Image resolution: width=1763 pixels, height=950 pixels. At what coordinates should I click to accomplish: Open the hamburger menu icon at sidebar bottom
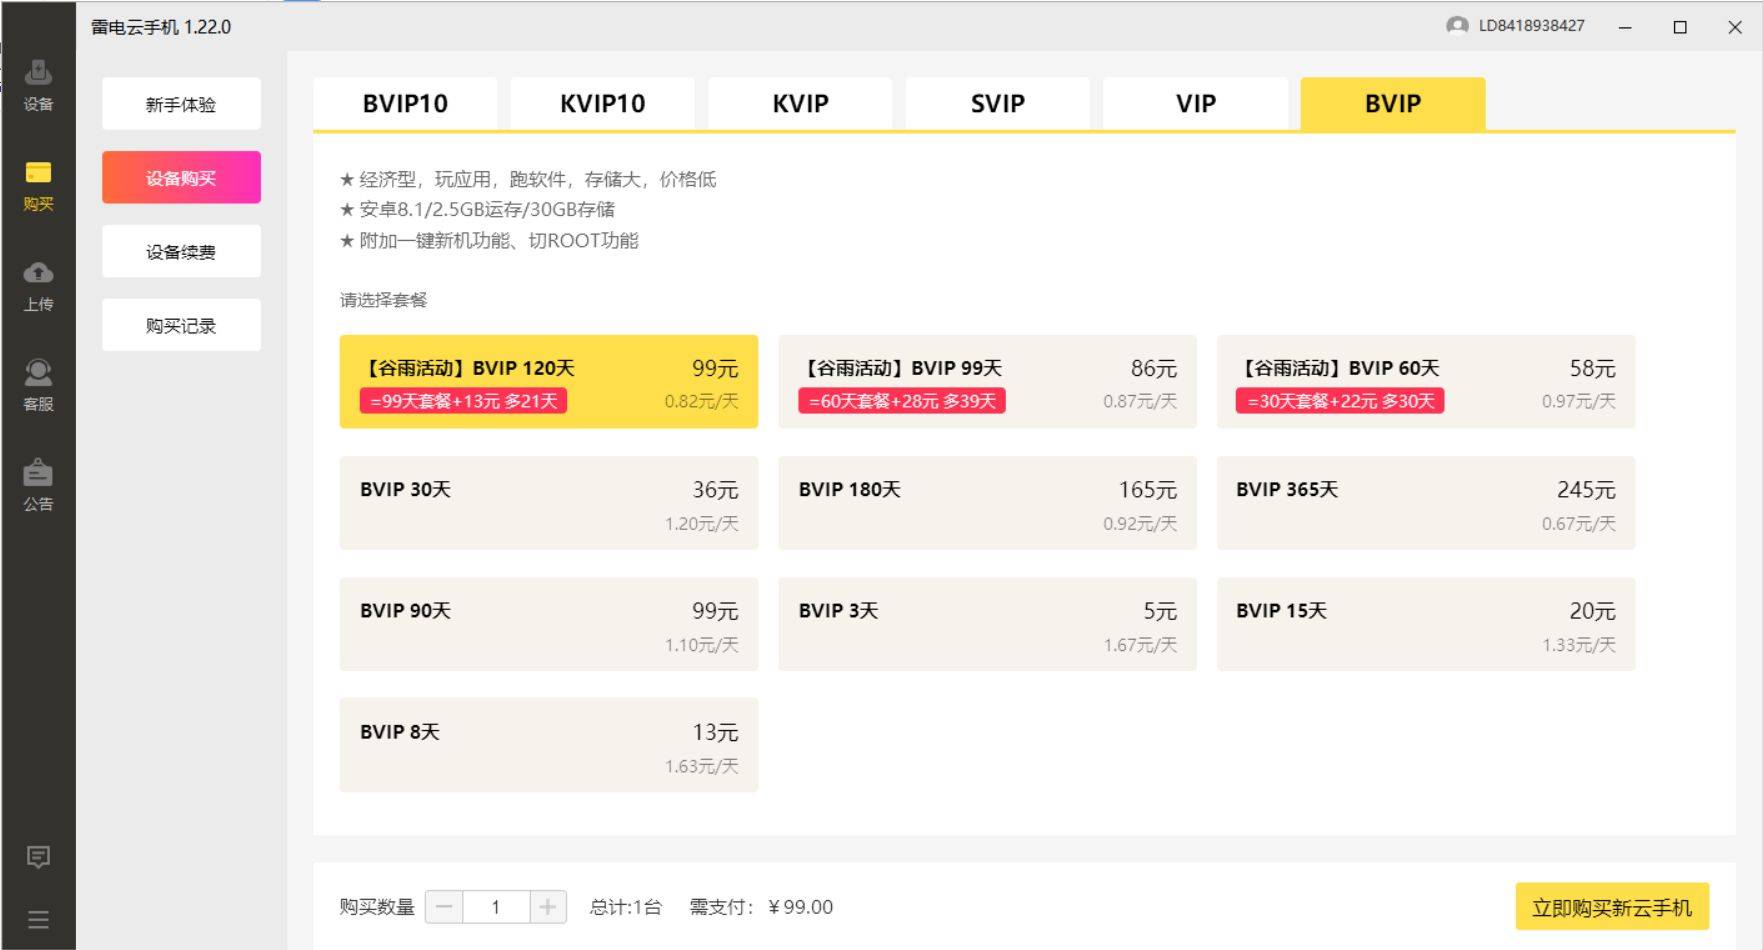(38, 920)
